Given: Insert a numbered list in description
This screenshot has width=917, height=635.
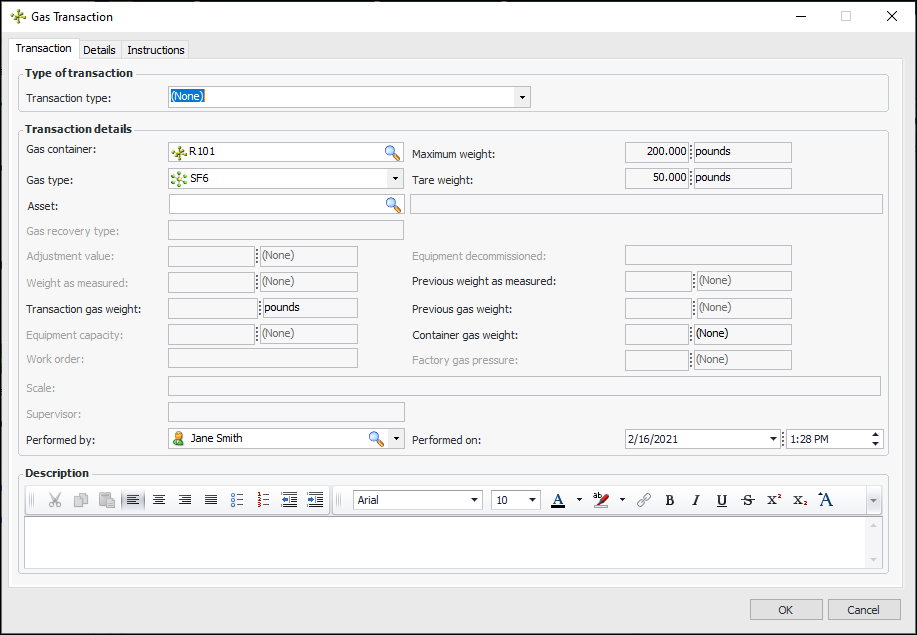Looking at the screenshot, I should 264,500.
